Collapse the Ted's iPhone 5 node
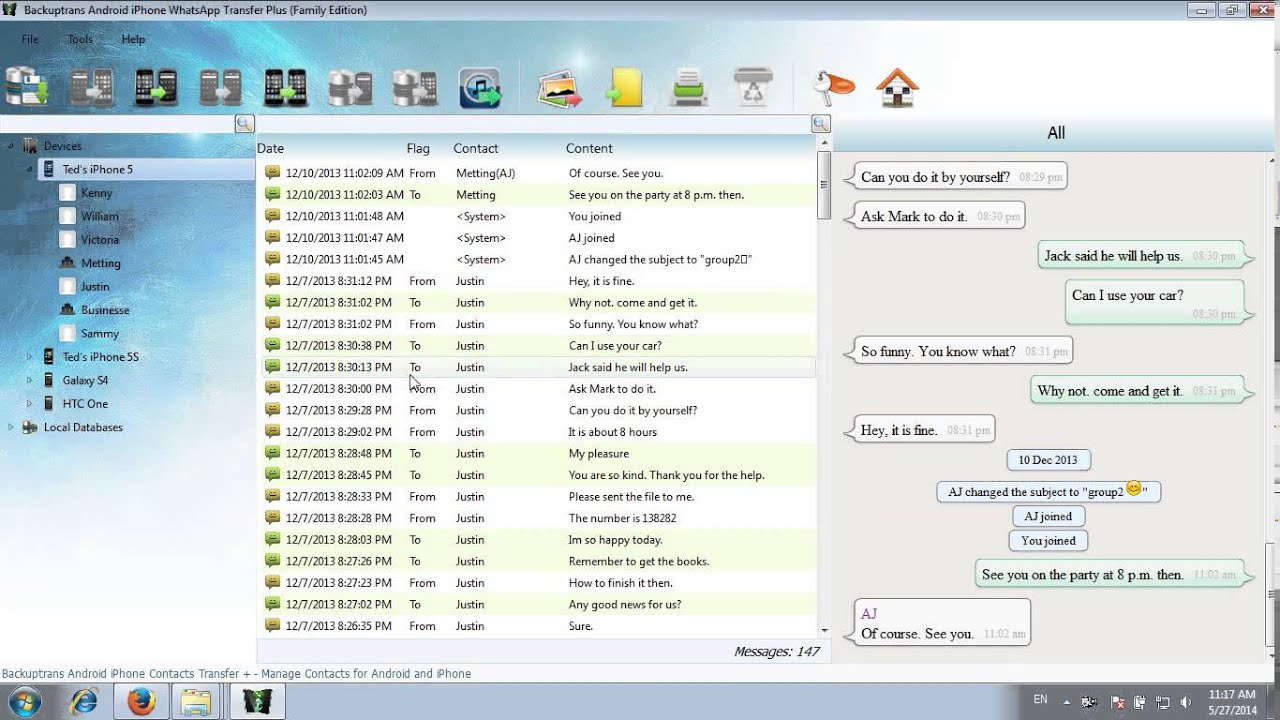The width and height of the screenshot is (1280, 720). click(x=29, y=169)
